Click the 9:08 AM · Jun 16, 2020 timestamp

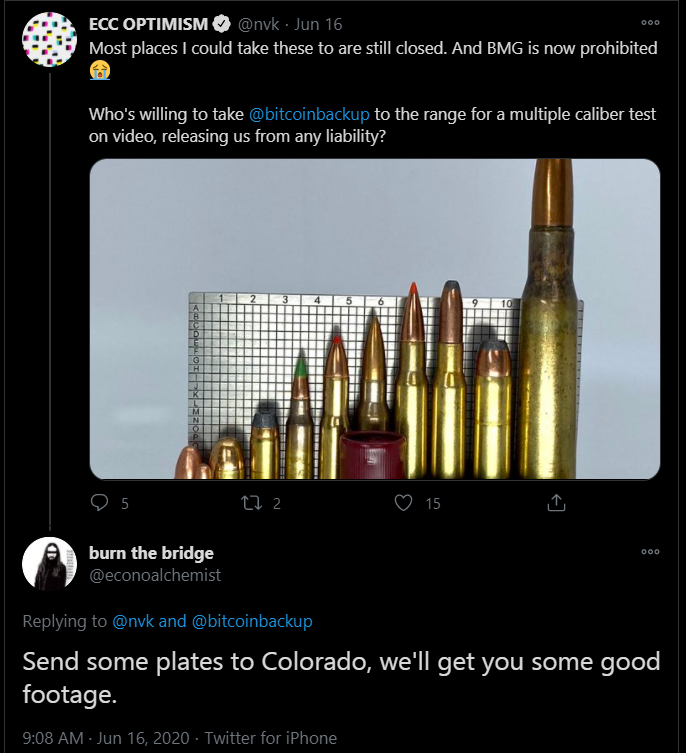pos(104,738)
